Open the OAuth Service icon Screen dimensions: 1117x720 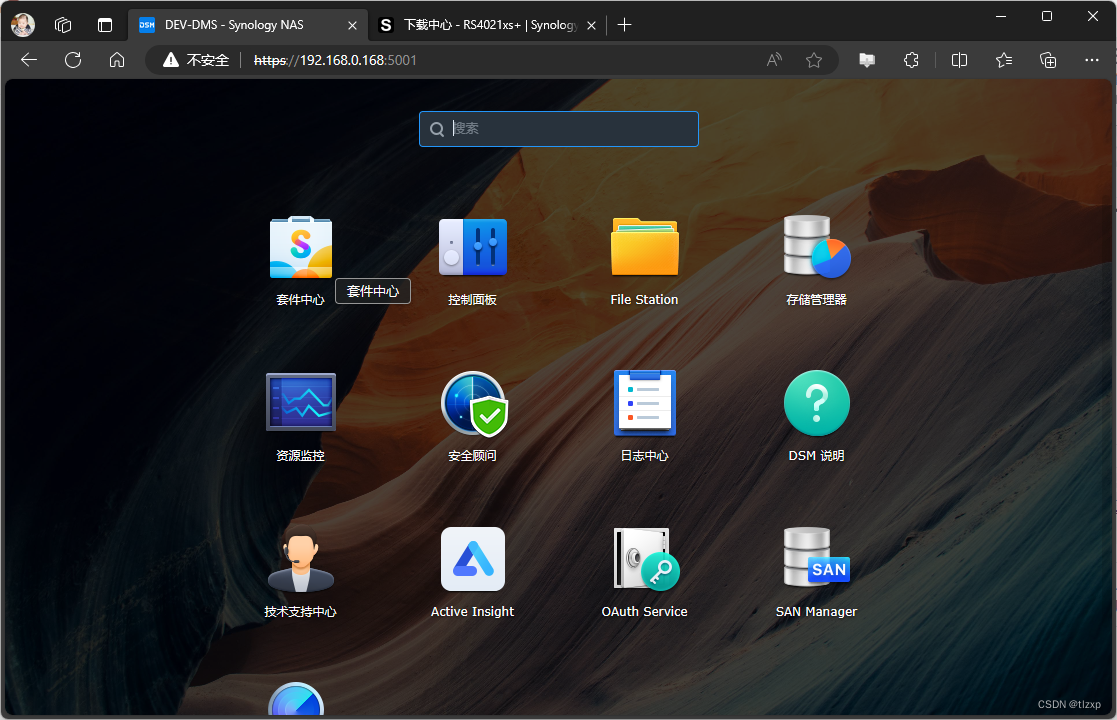pos(645,559)
